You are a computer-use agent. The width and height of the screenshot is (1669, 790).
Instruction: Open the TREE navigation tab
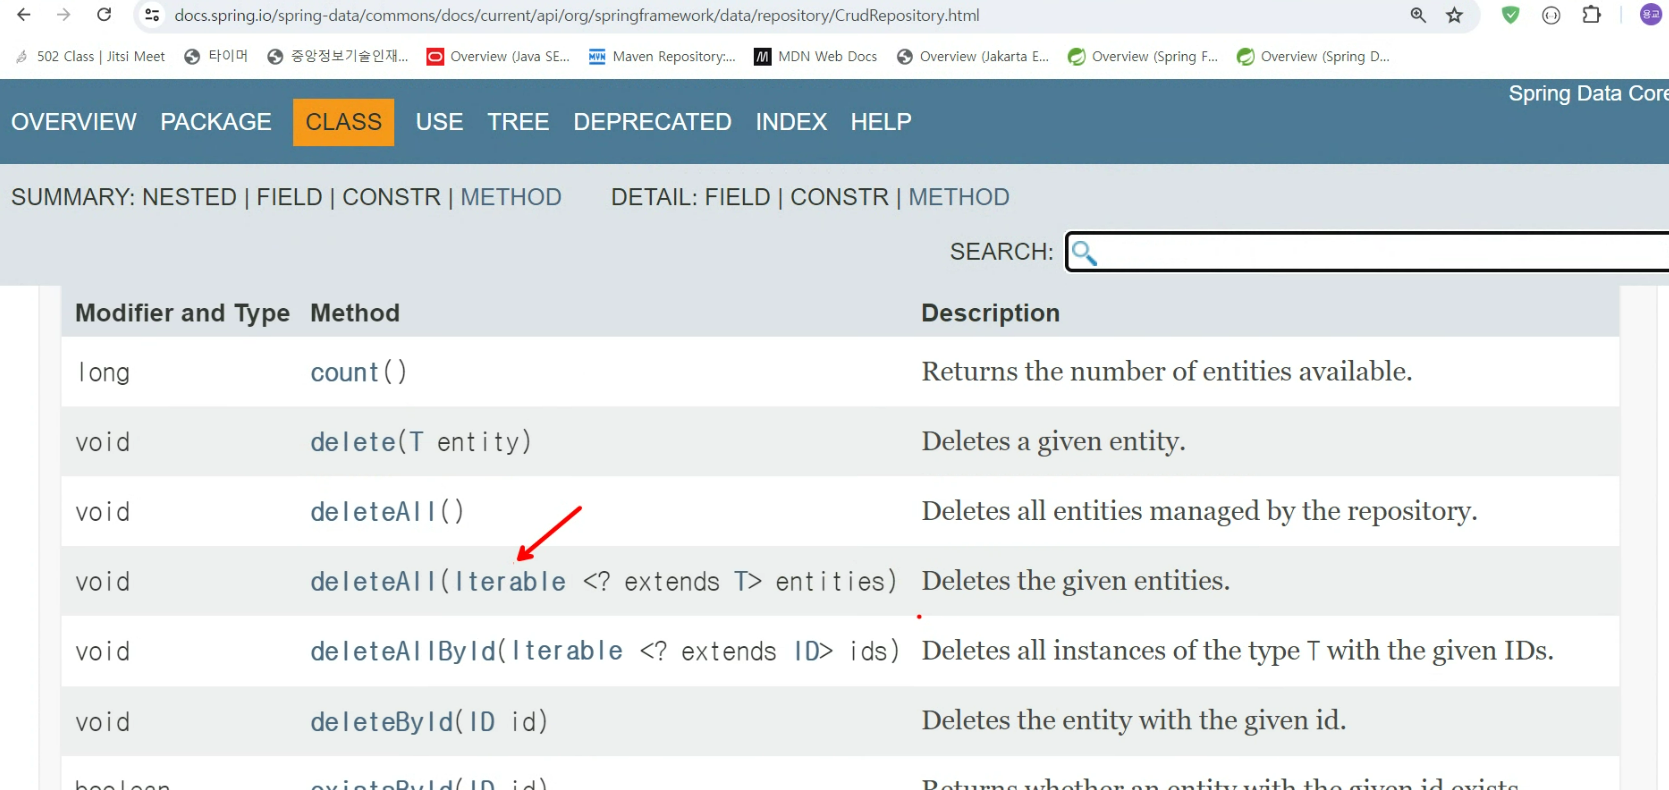tap(518, 122)
